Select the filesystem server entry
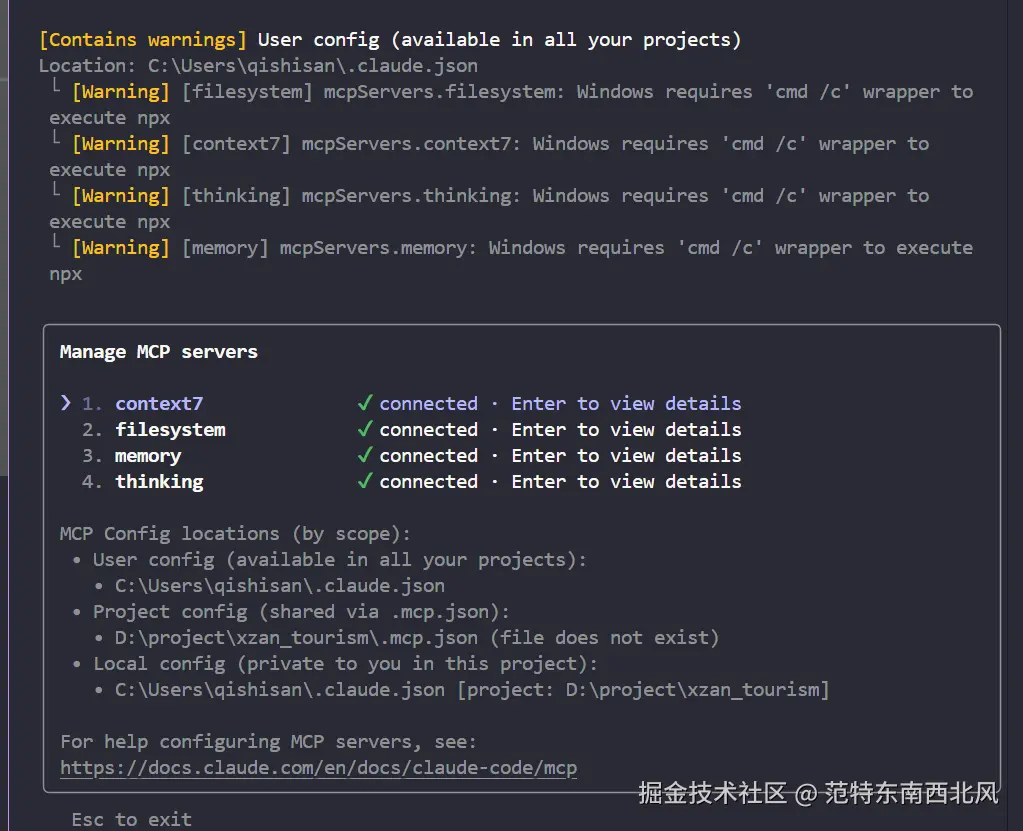The width and height of the screenshot is (1023, 831). coord(170,429)
